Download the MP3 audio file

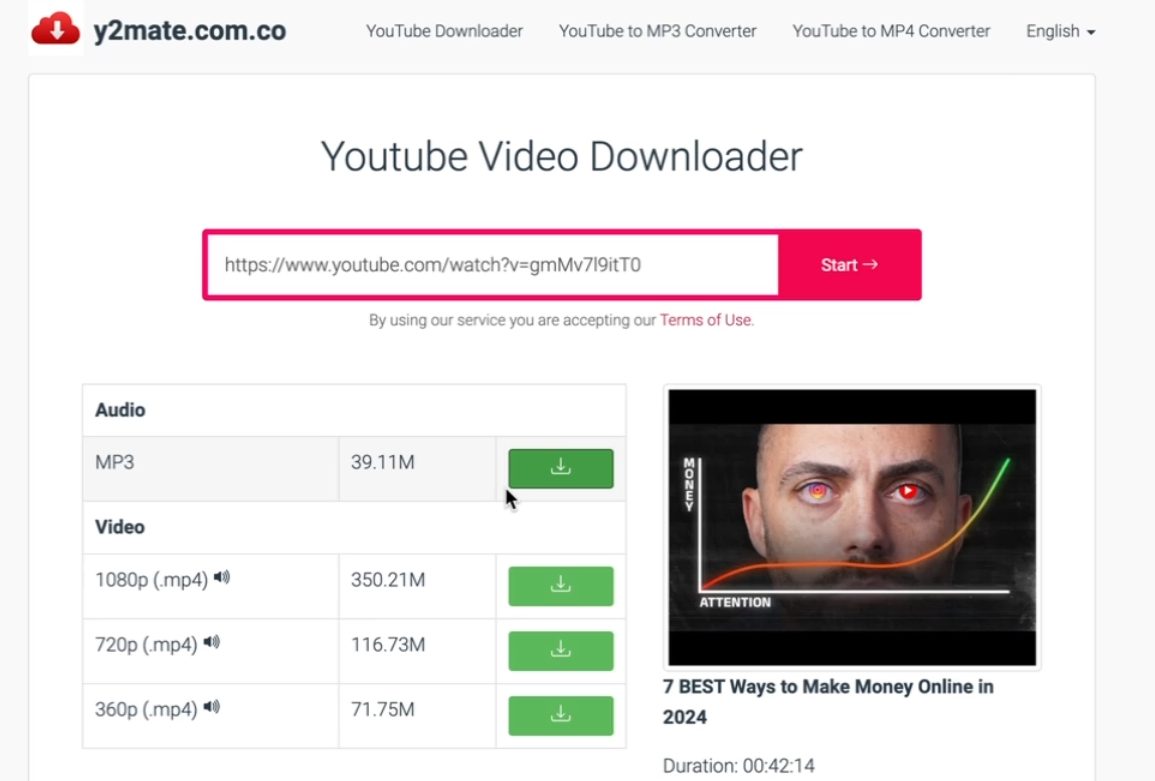(560, 468)
